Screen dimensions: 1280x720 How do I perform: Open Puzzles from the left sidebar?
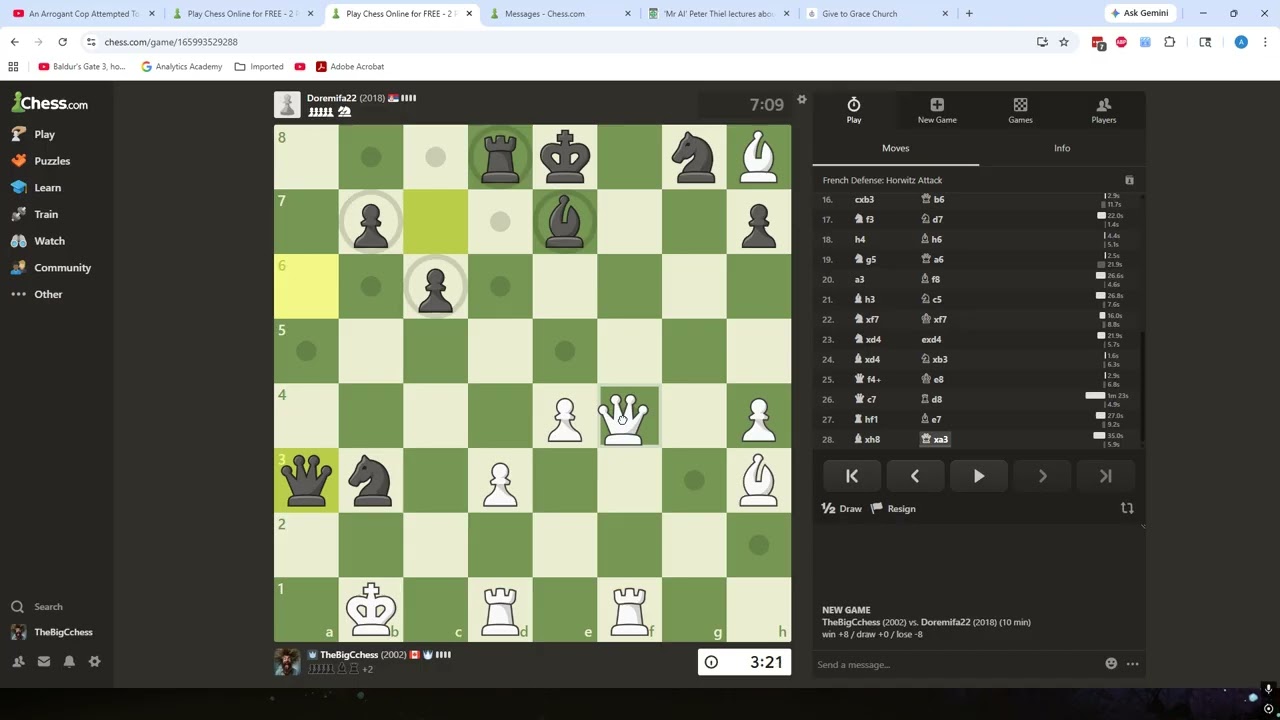tap(41, 161)
